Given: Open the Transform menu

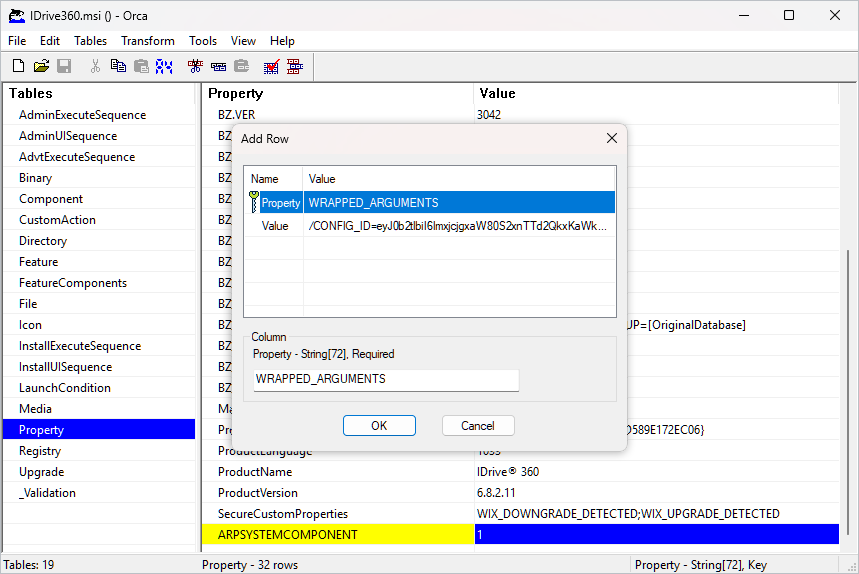Looking at the screenshot, I should tap(148, 41).
